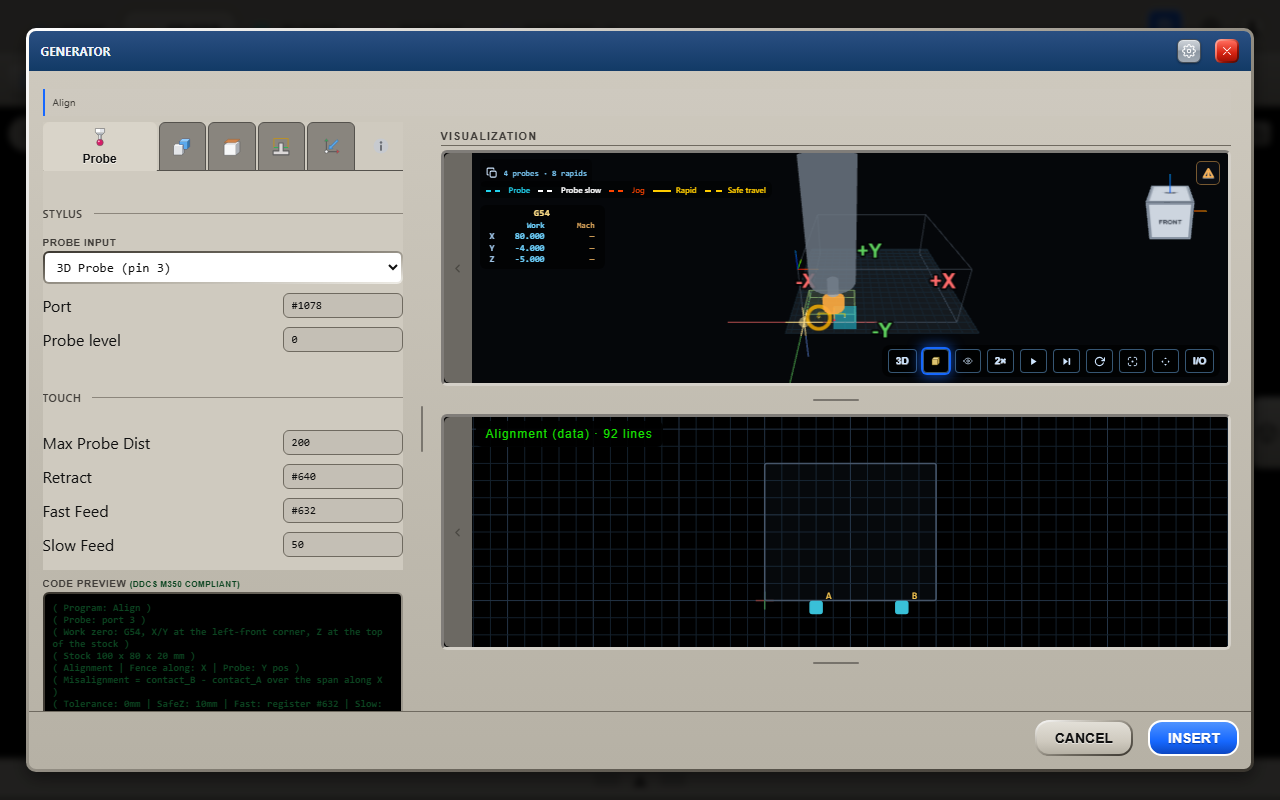This screenshot has height=800, width=1280.
Task: Click the resize handle below the alignment panel
Action: pyautogui.click(x=836, y=662)
